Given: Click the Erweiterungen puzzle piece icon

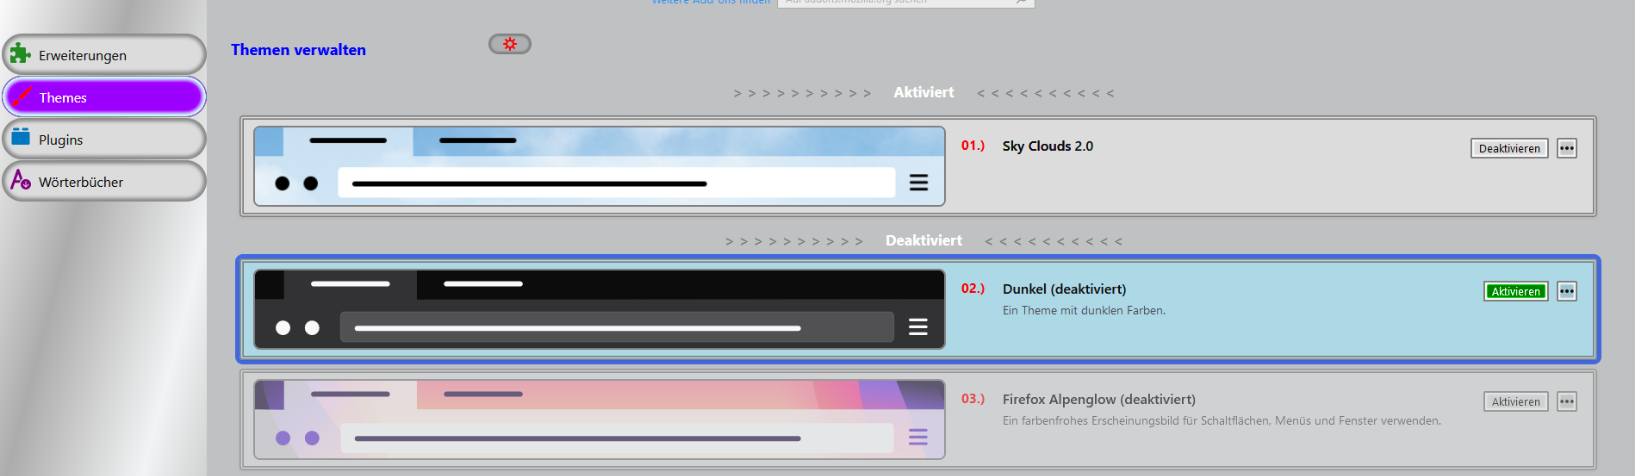Looking at the screenshot, I should 20,54.
